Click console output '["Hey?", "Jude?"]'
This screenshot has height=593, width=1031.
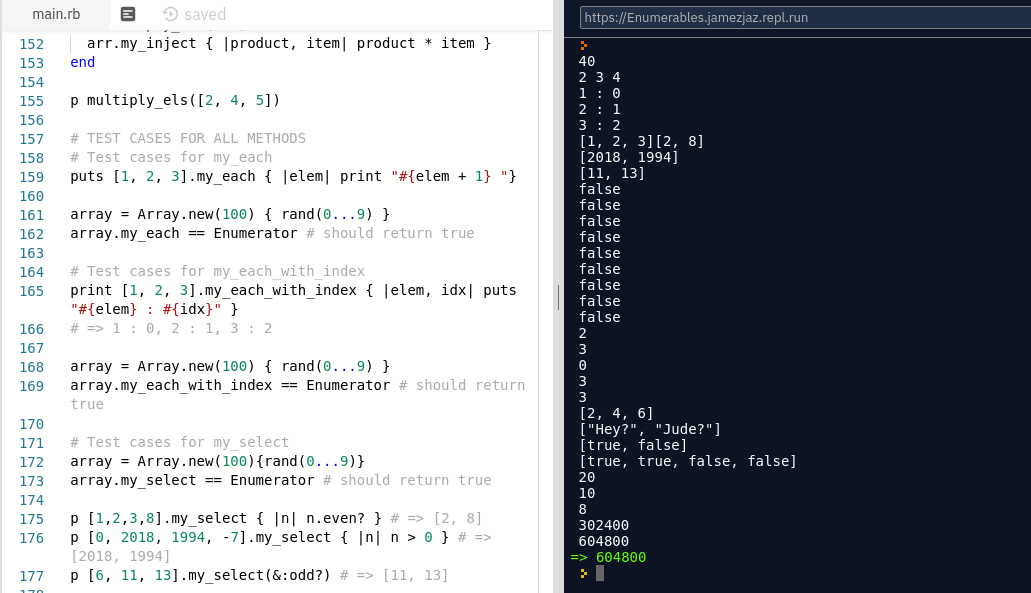(650, 429)
